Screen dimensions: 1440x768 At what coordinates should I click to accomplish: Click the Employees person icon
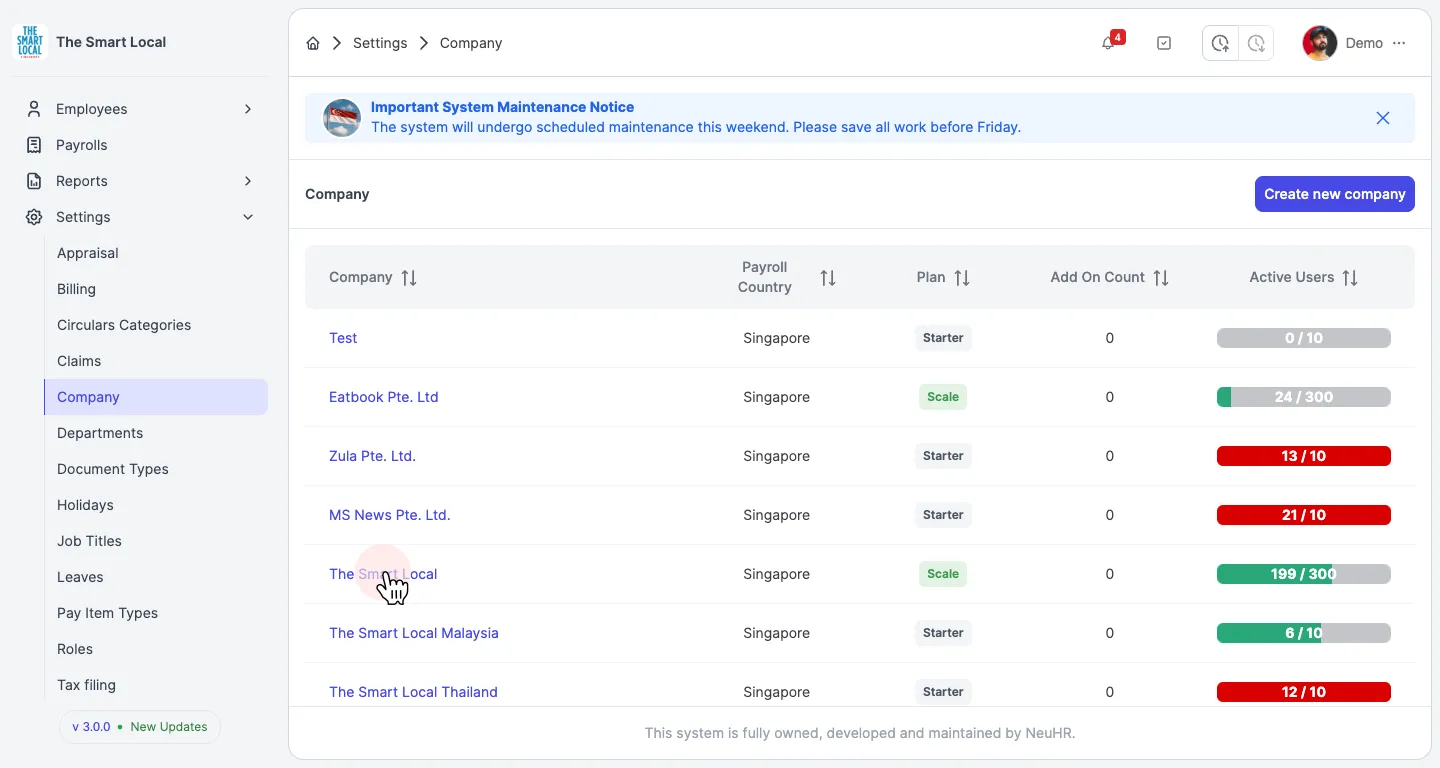tap(34, 109)
